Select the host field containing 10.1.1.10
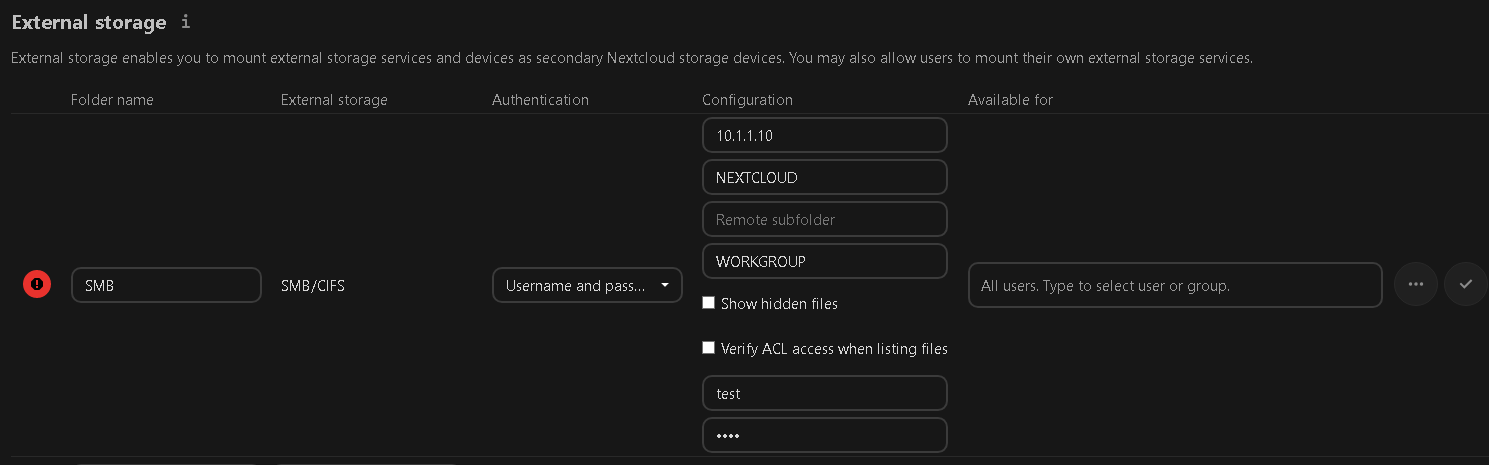The image size is (1489, 465). (824, 135)
